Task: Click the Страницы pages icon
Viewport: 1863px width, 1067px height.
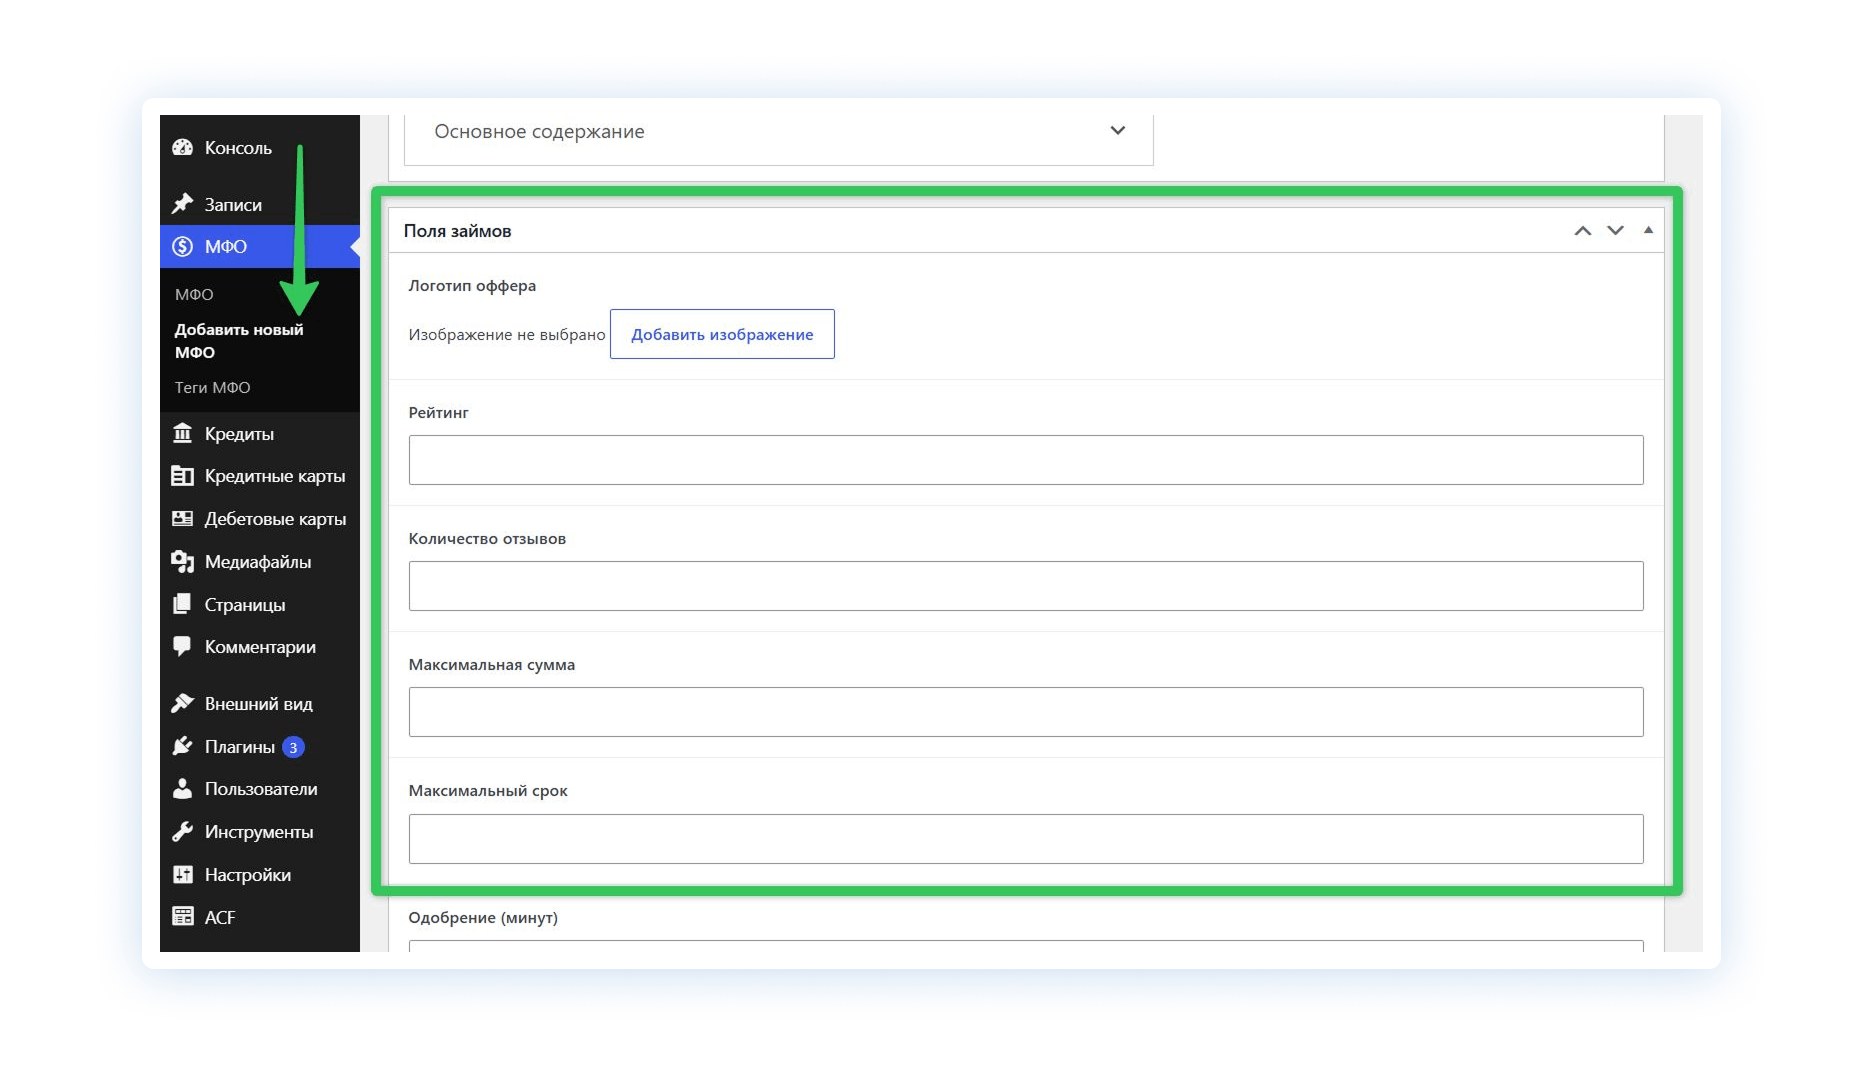Action: coord(182,604)
